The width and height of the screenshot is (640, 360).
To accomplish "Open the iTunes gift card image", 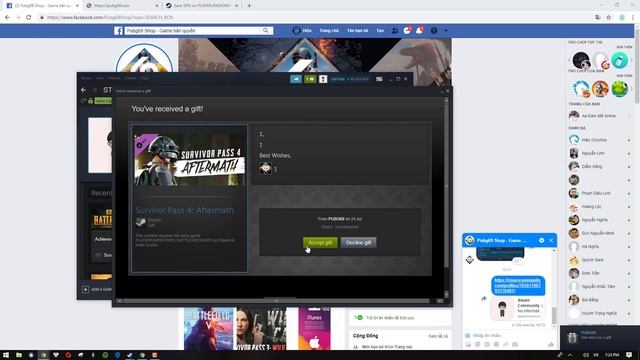I will (x=314, y=329).
